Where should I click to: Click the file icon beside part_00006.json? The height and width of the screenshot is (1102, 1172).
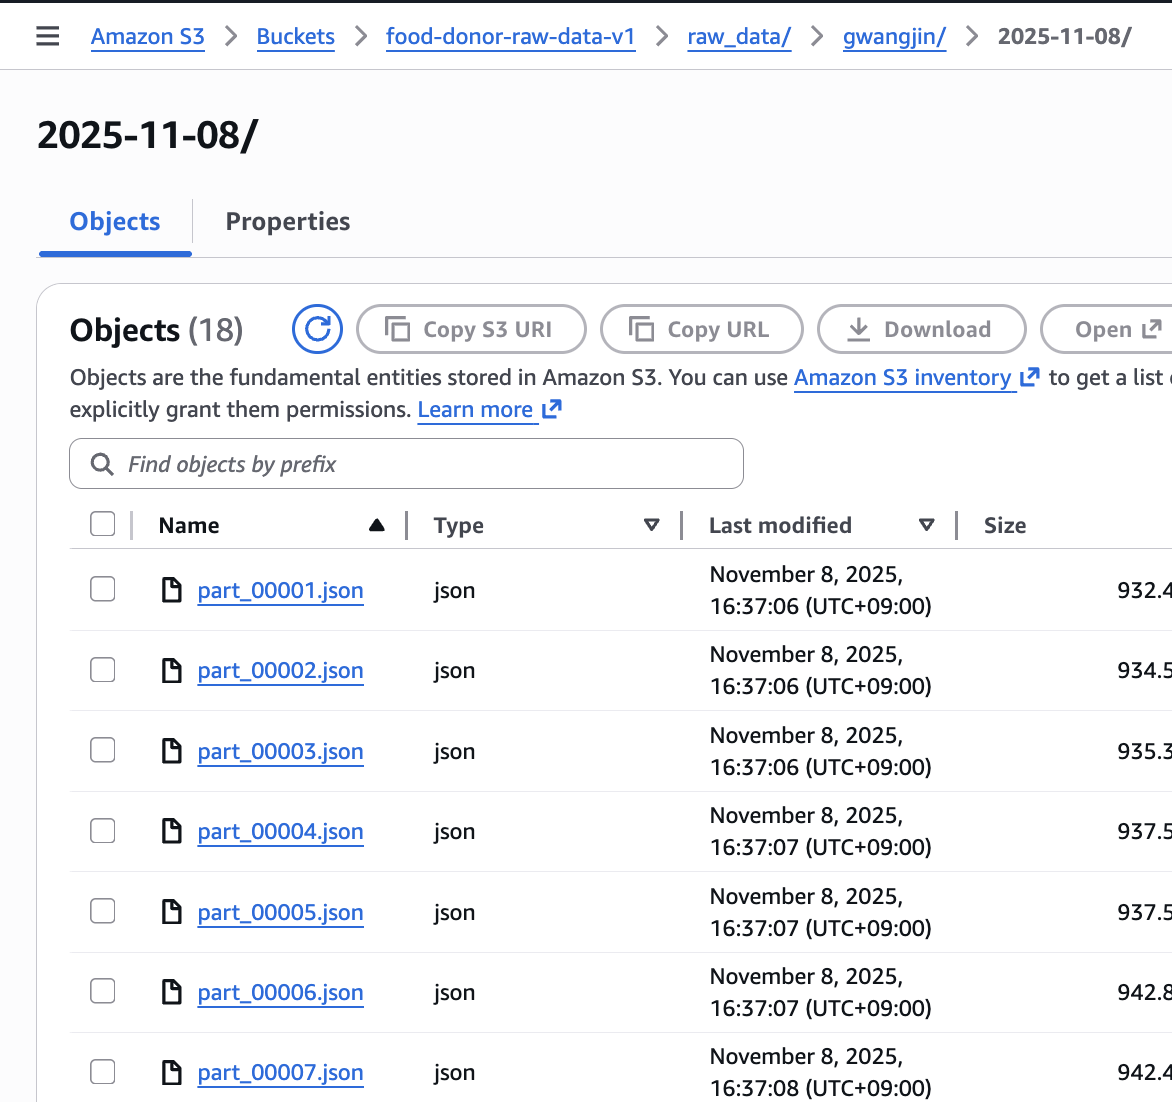[x=172, y=992]
